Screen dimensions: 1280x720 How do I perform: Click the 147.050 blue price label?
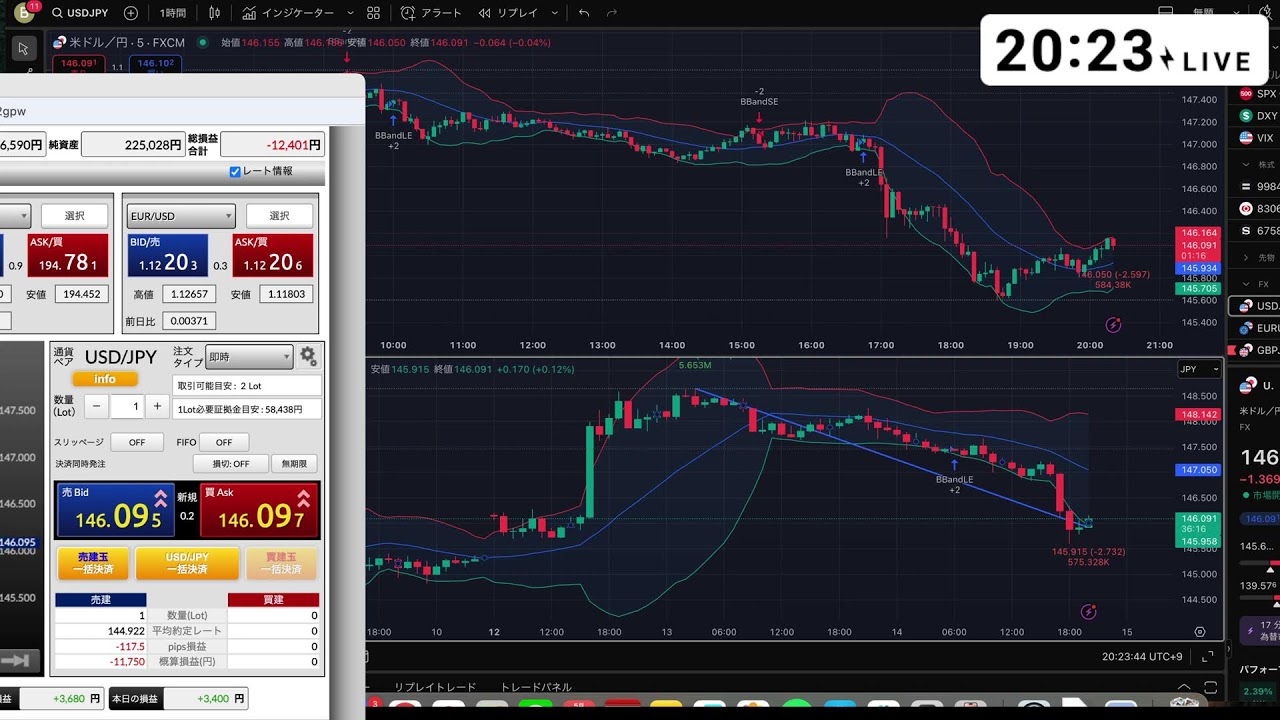click(x=1200, y=470)
